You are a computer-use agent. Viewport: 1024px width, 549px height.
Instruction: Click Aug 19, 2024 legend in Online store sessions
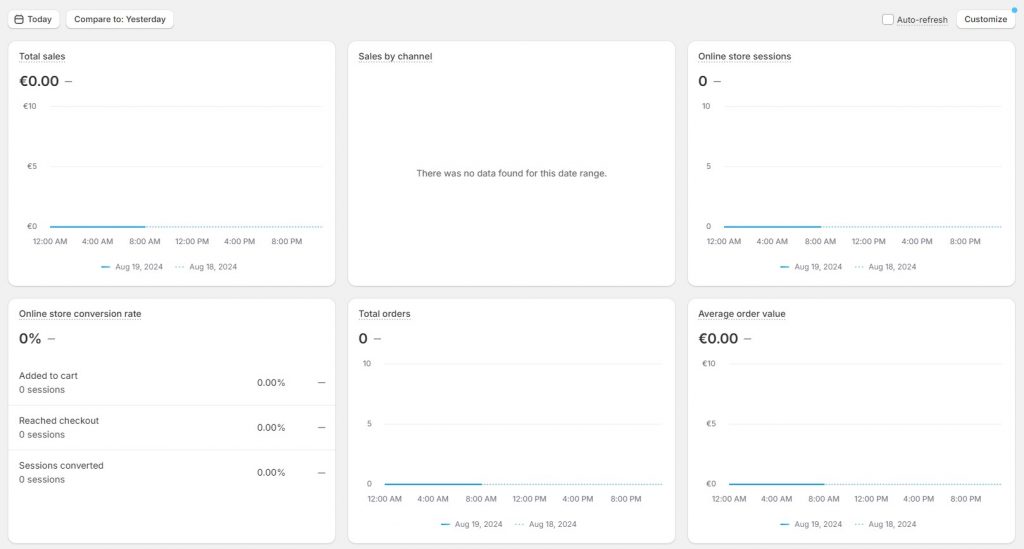811,267
